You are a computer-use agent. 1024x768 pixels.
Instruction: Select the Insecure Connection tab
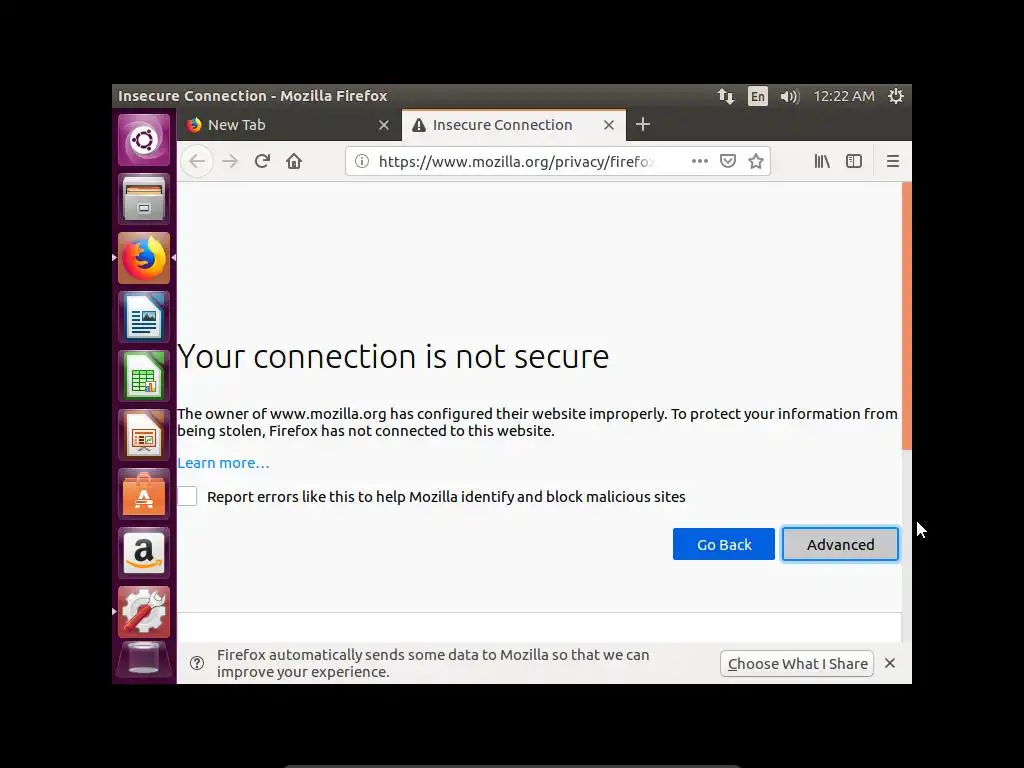(514, 125)
